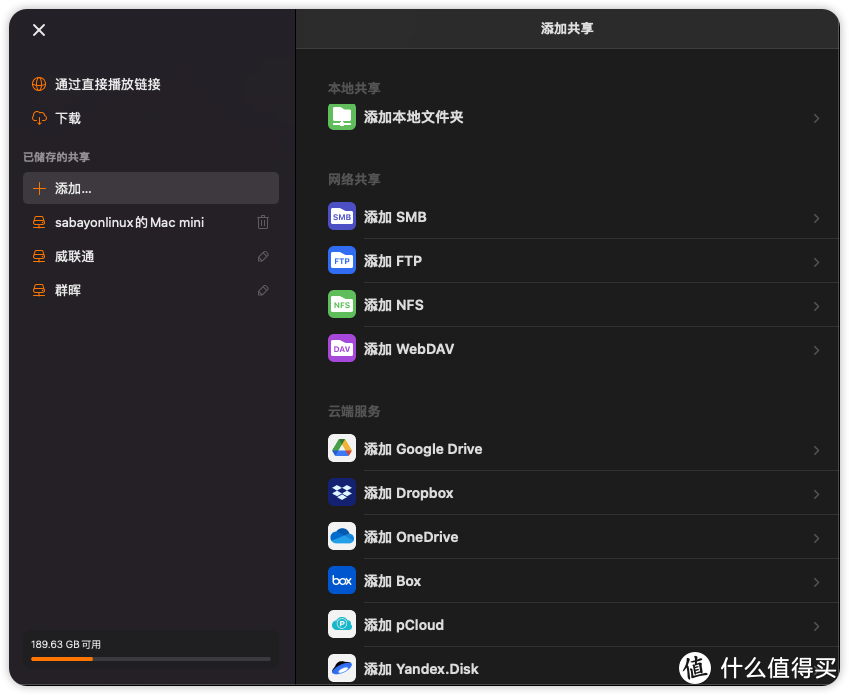Click the 添加 NFS label
The width and height of the screenshot is (849, 695).
click(394, 305)
